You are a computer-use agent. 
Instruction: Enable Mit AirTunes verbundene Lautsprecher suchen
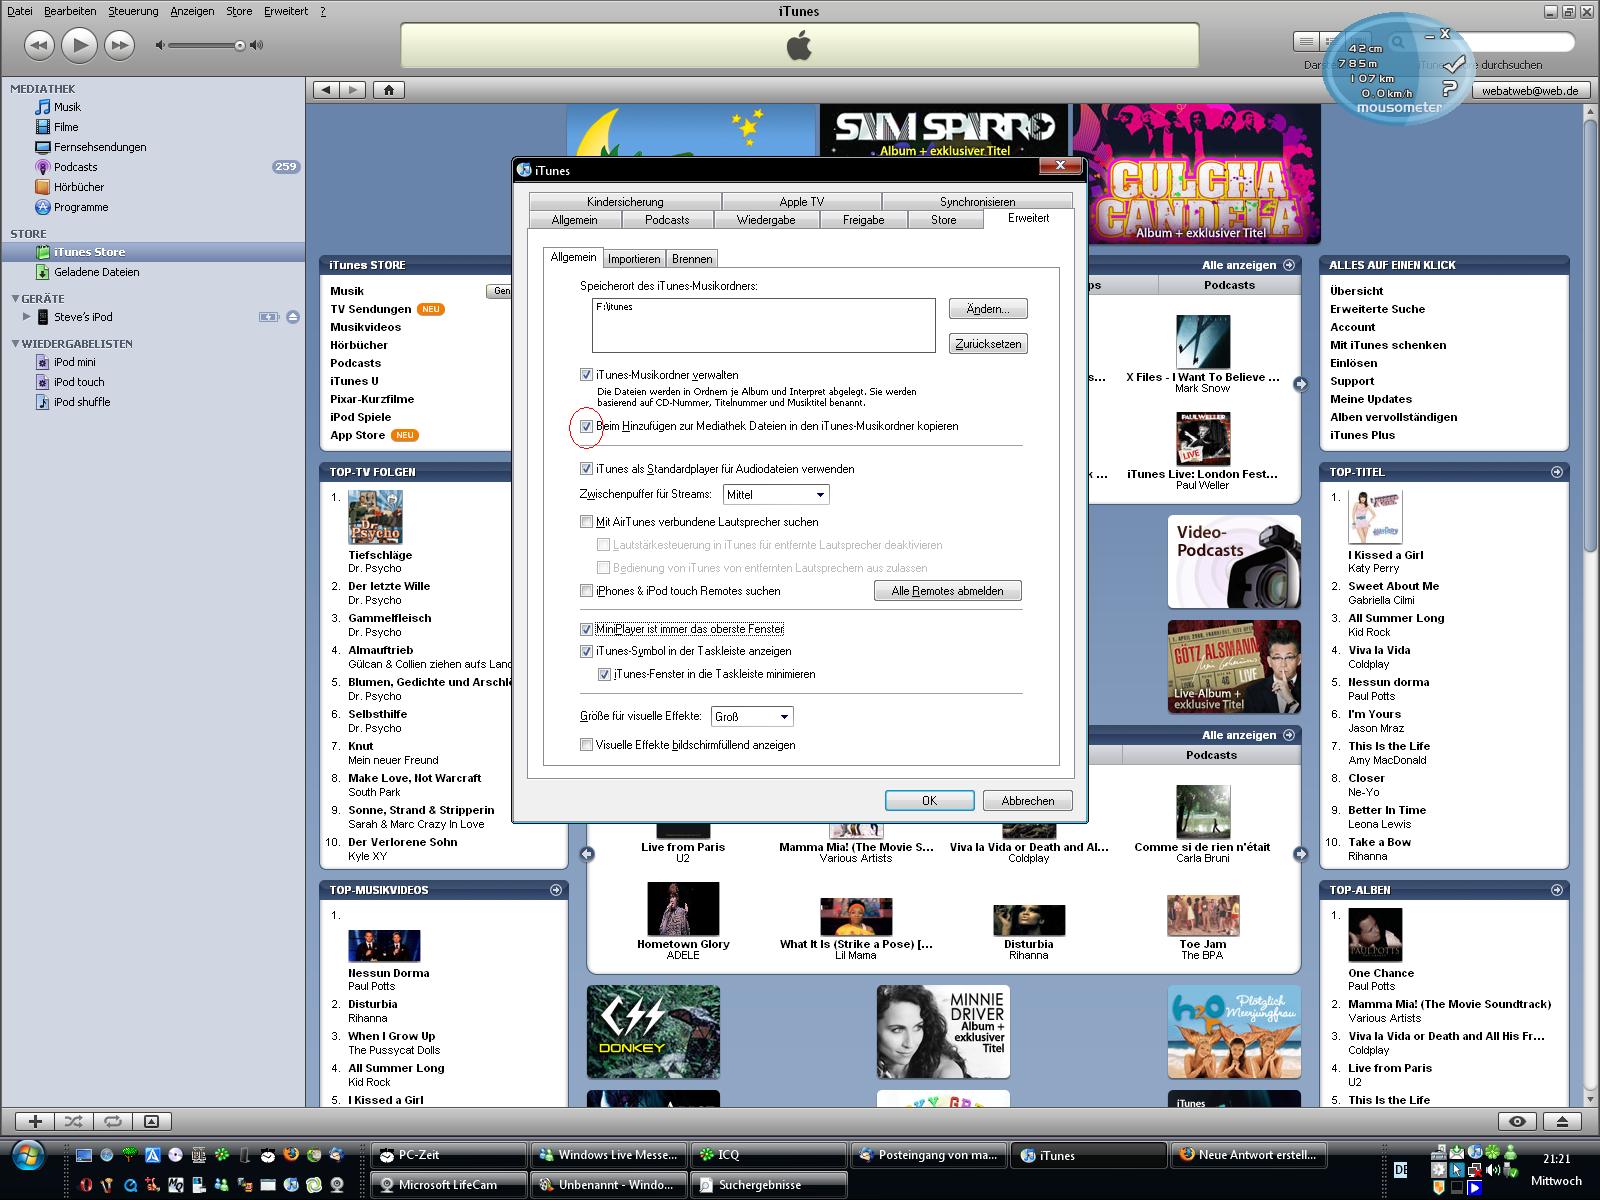tap(586, 522)
